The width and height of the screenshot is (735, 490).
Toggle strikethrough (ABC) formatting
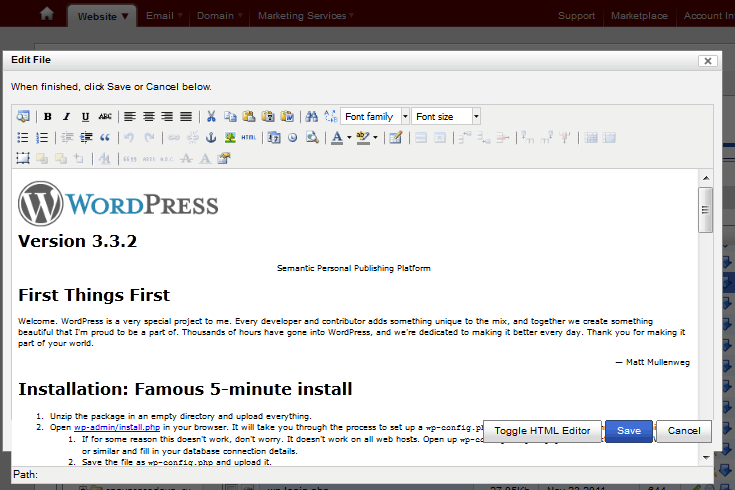[x=105, y=116]
